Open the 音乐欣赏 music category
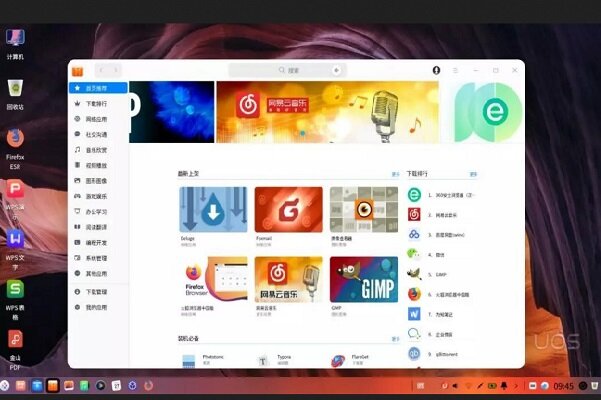 click(96, 150)
